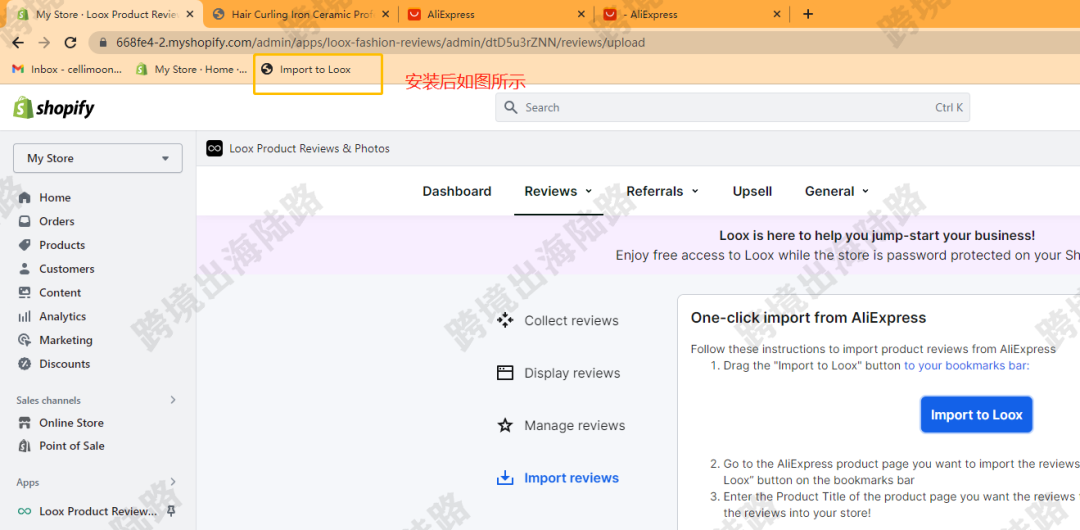Reload the page with the refresh icon
The image size is (1080, 530).
(x=70, y=43)
